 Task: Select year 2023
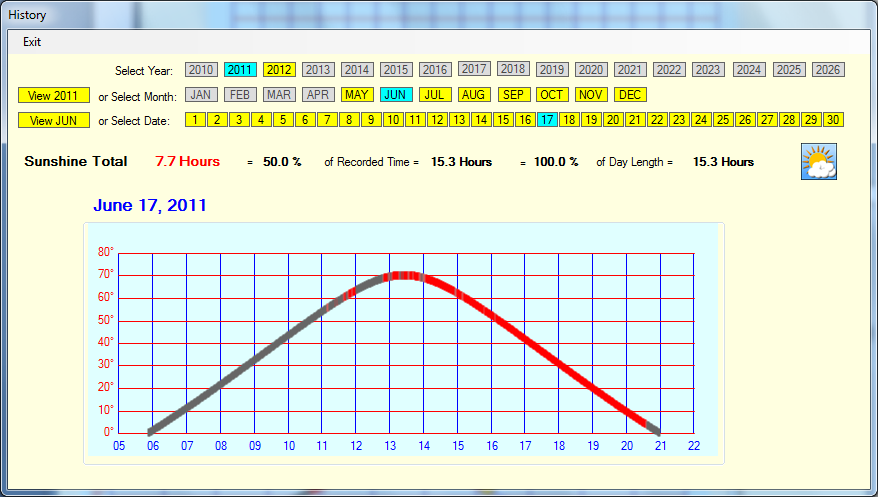point(708,69)
